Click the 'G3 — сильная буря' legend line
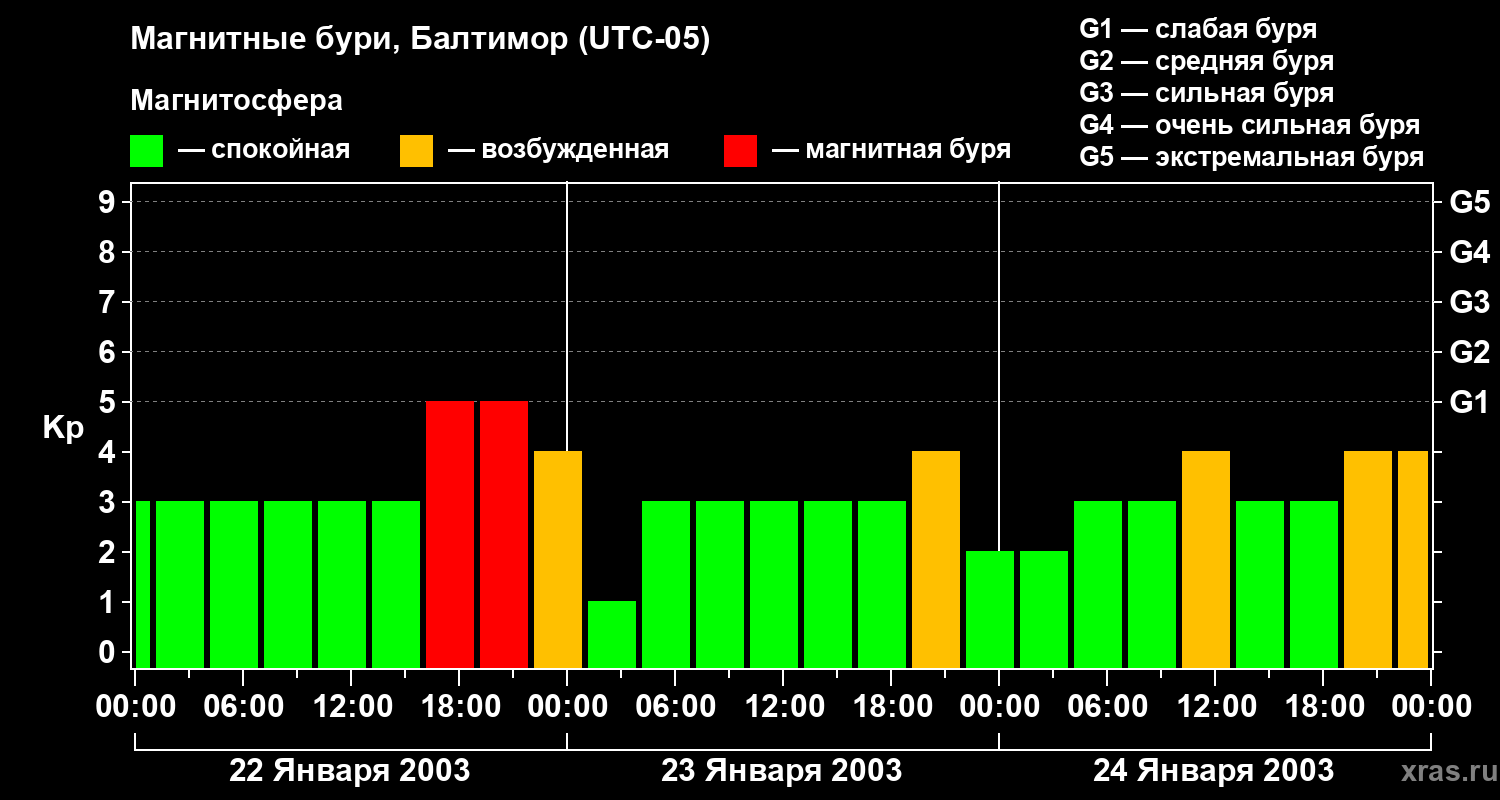Viewport: 1500px width, 800px height. point(1206,93)
